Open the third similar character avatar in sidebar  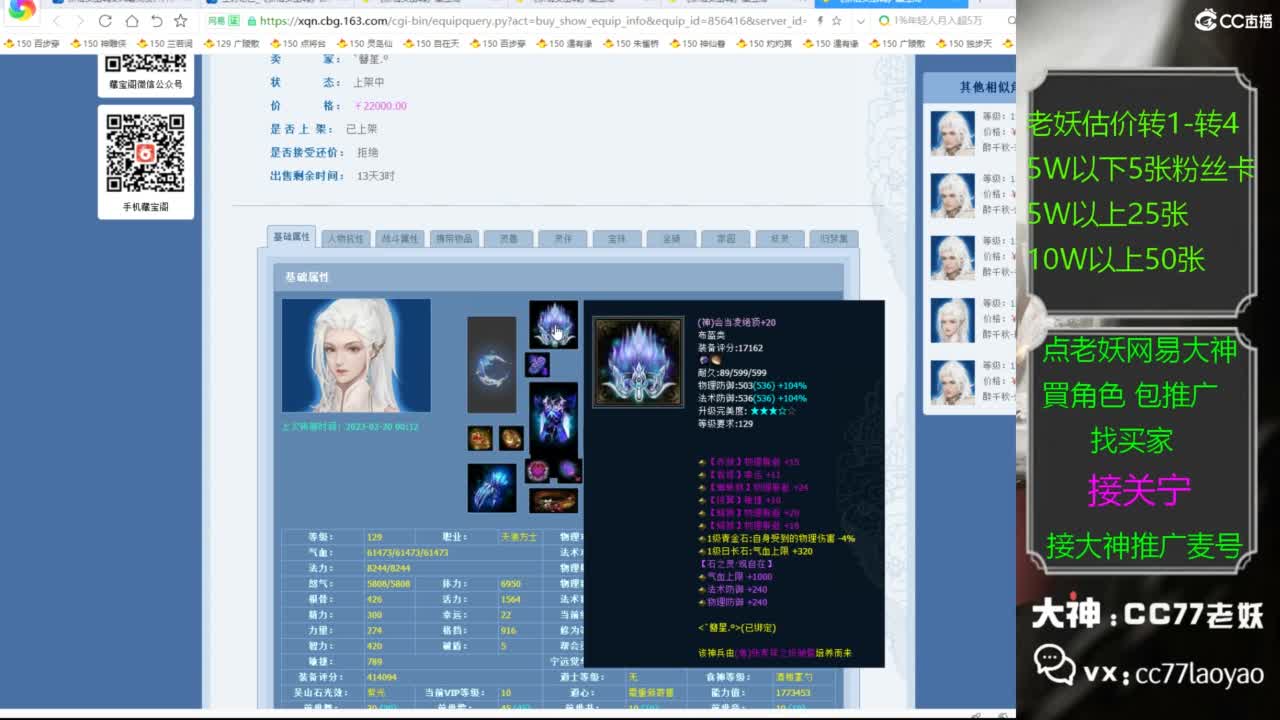[953, 257]
